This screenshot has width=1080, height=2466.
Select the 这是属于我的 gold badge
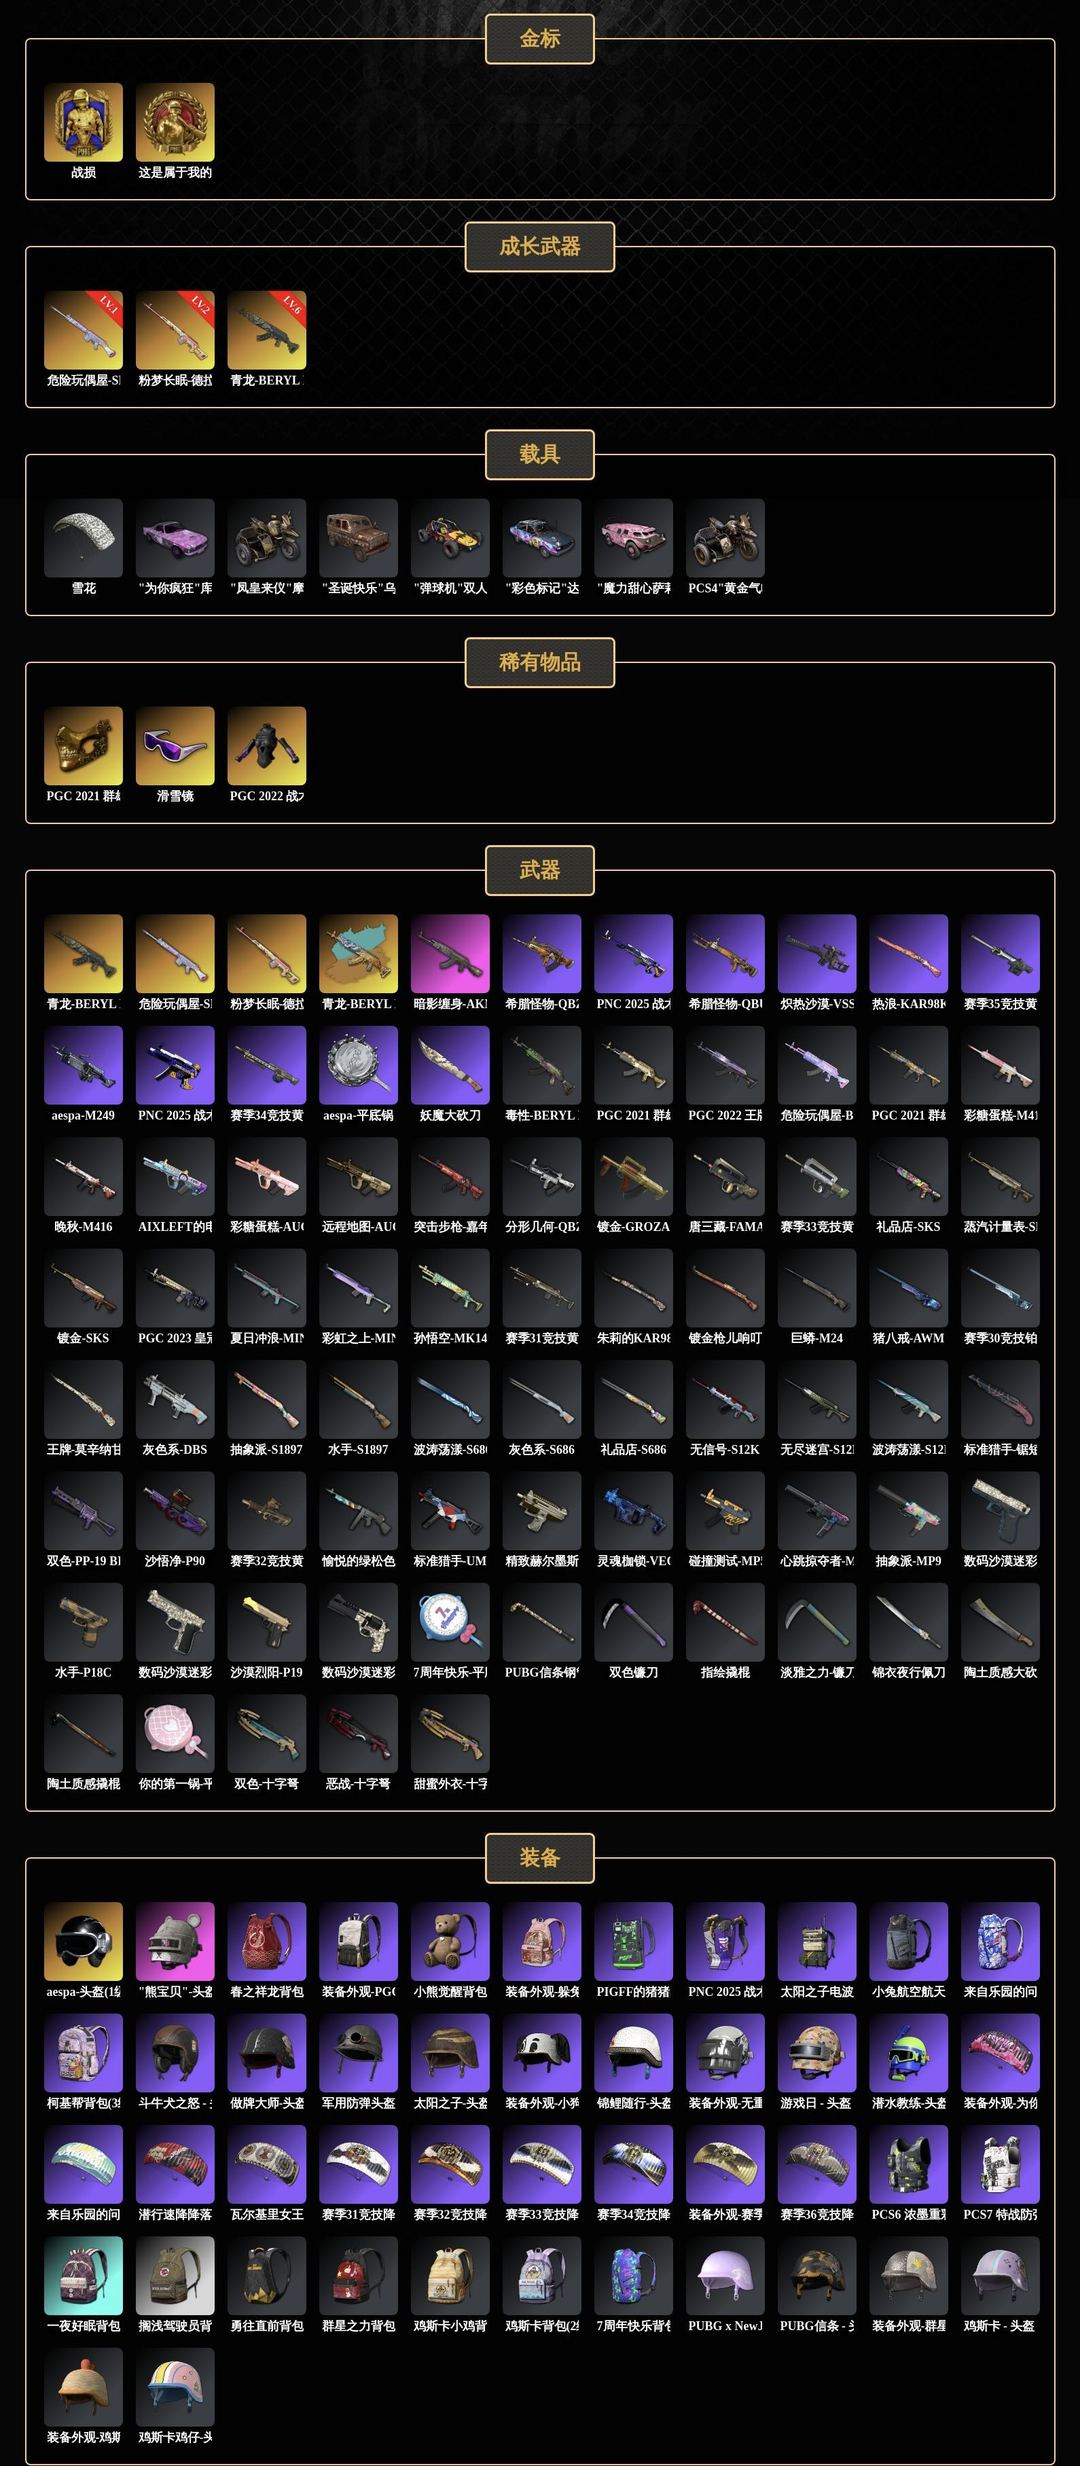[x=175, y=122]
